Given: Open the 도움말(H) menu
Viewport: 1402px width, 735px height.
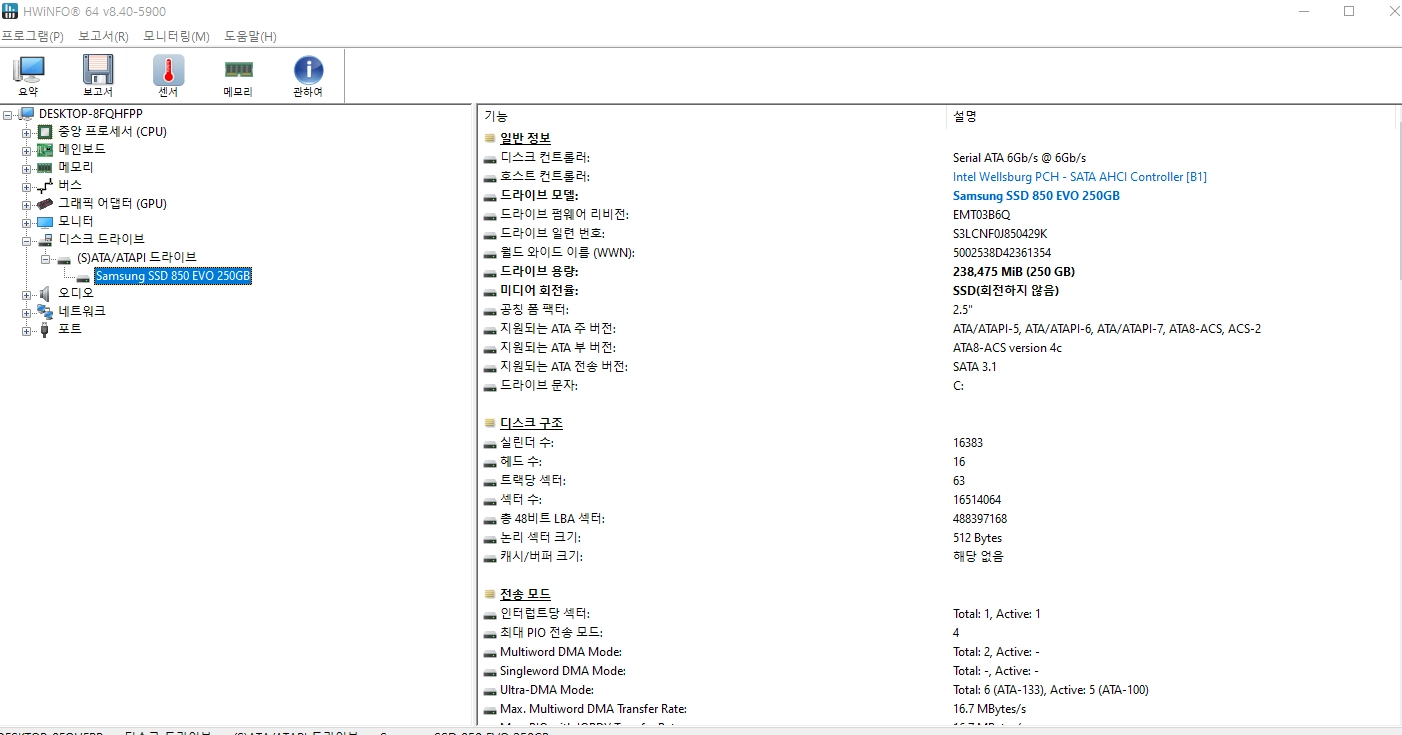Looking at the screenshot, I should 250,36.
